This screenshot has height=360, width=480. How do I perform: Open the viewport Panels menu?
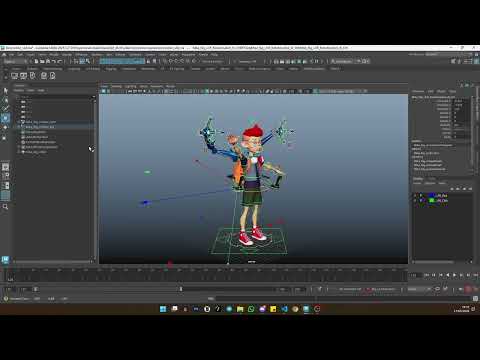click(x=170, y=86)
